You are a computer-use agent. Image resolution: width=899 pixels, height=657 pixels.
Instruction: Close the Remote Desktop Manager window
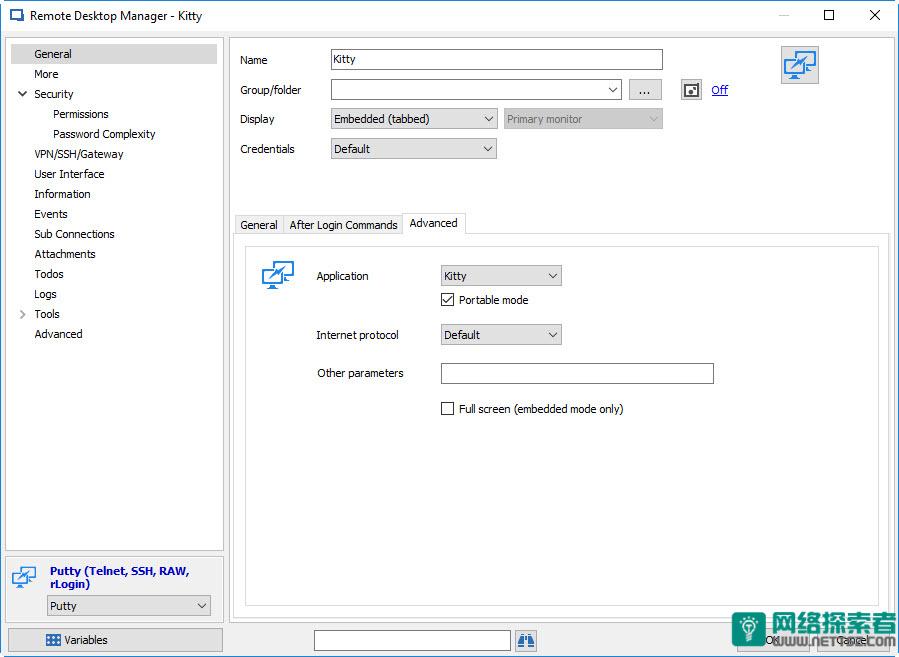point(874,15)
